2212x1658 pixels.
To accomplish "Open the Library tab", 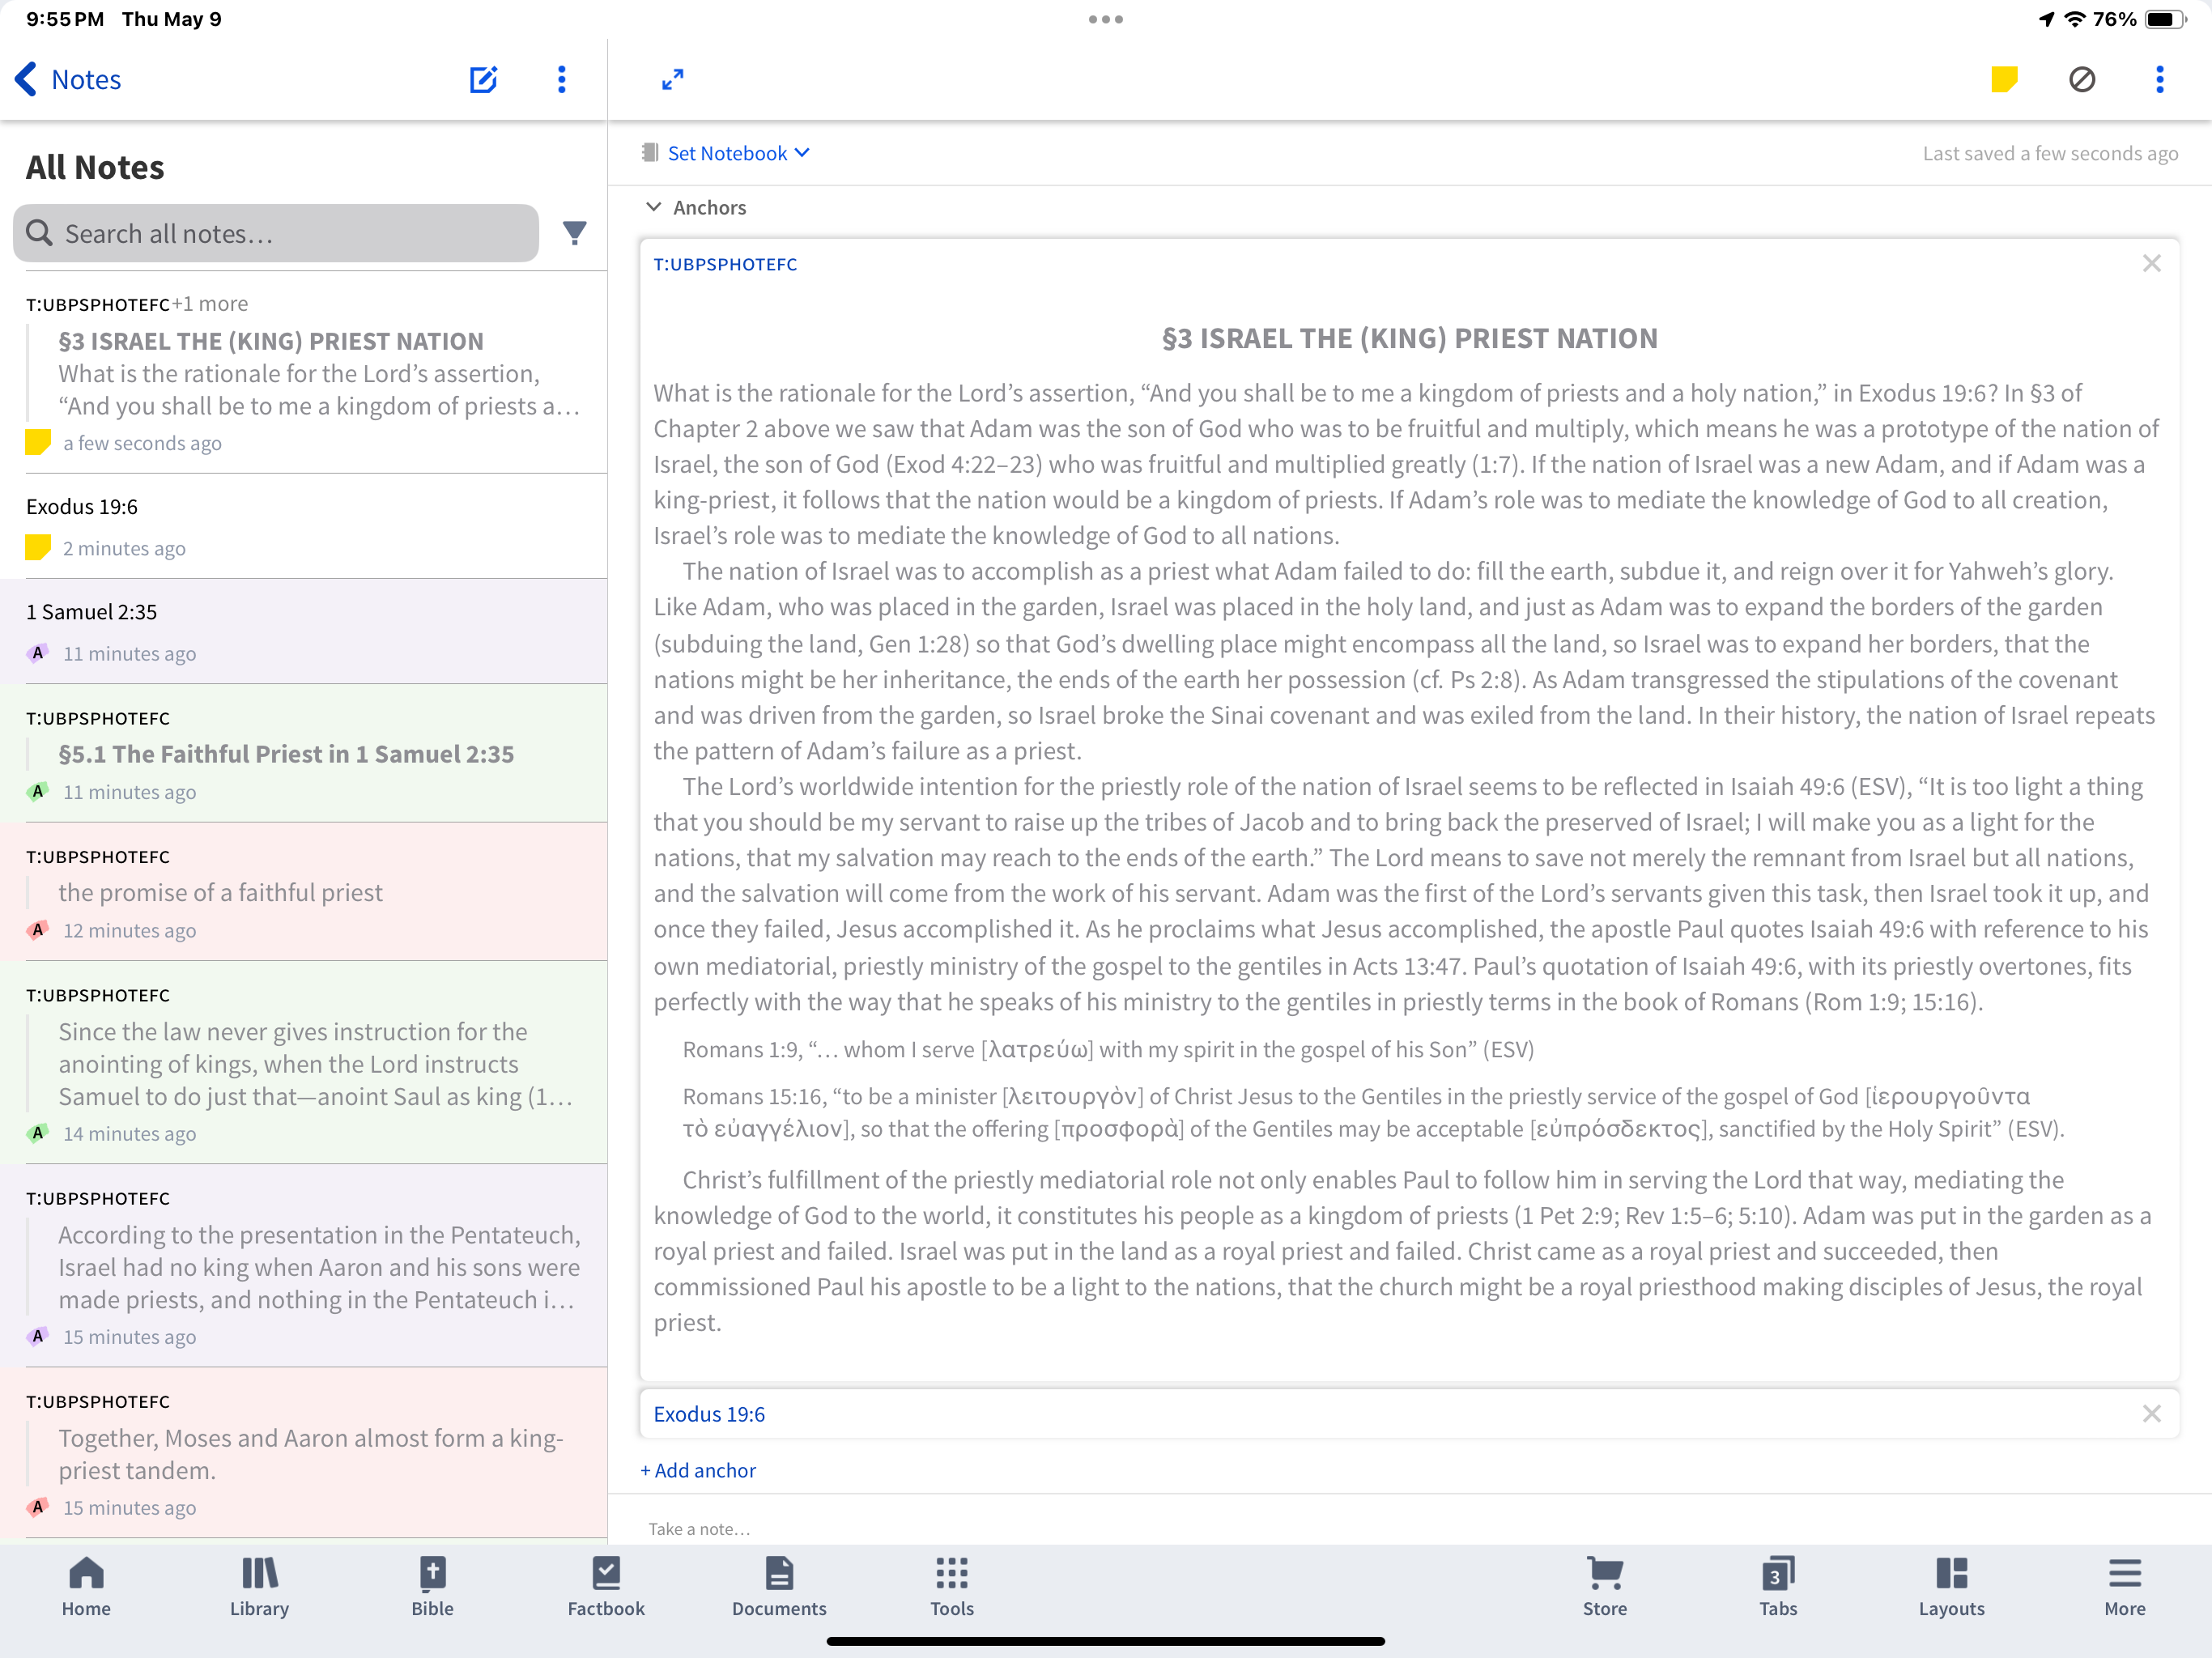I will coord(259,1587).
